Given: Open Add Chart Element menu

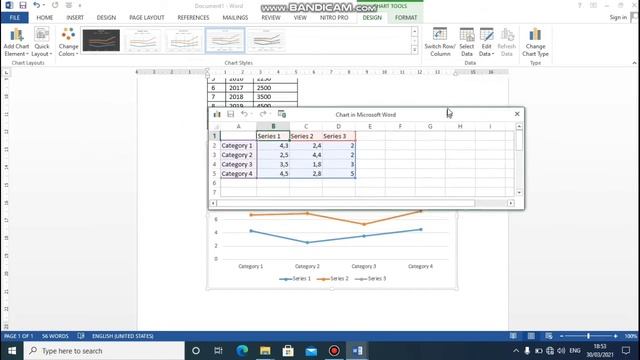Looking at the screenshot, I should (16, 42).
